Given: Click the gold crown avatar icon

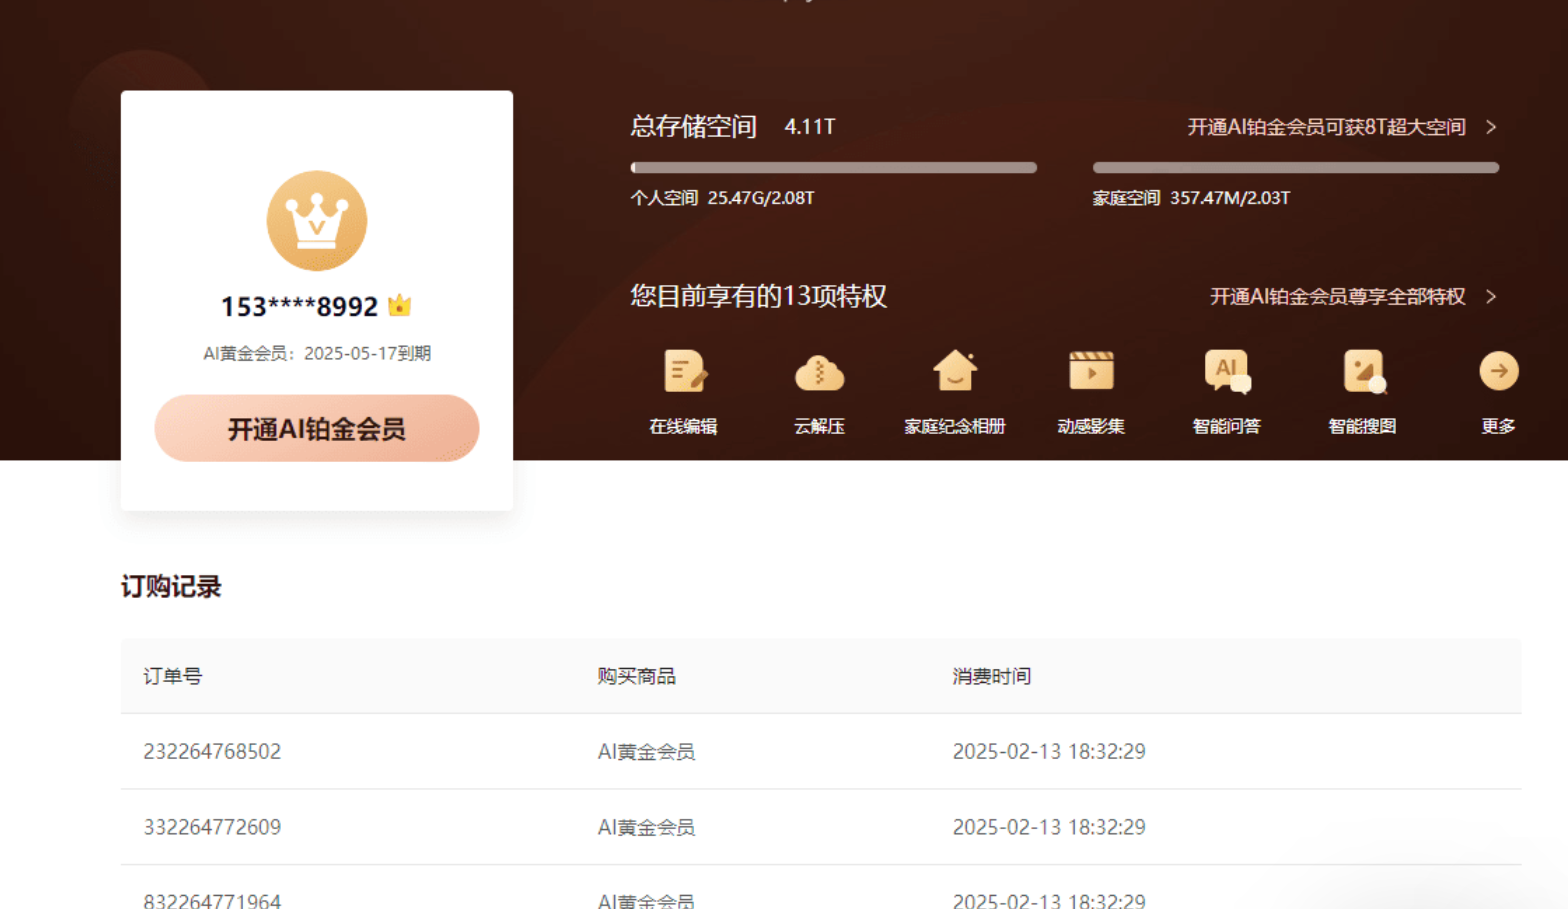Looking at the screenshot, I should [x=317, y=220].
